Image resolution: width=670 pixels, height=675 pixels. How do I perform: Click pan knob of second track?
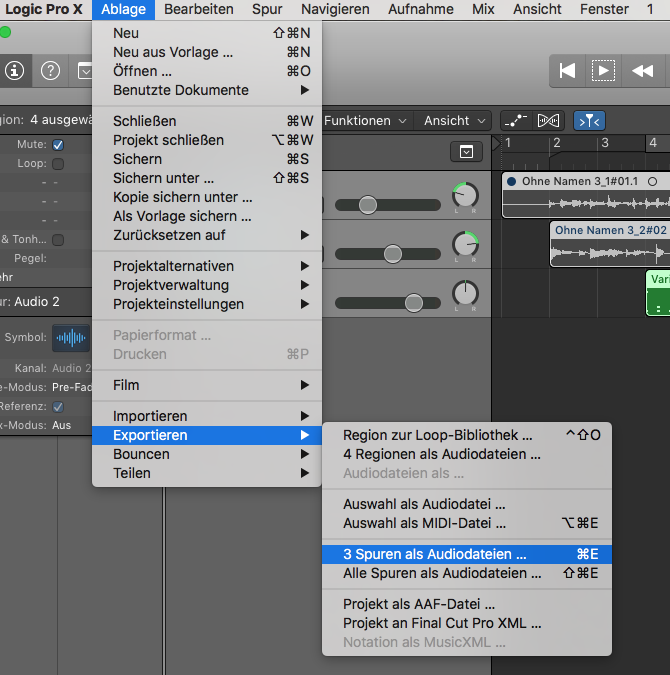465,245
